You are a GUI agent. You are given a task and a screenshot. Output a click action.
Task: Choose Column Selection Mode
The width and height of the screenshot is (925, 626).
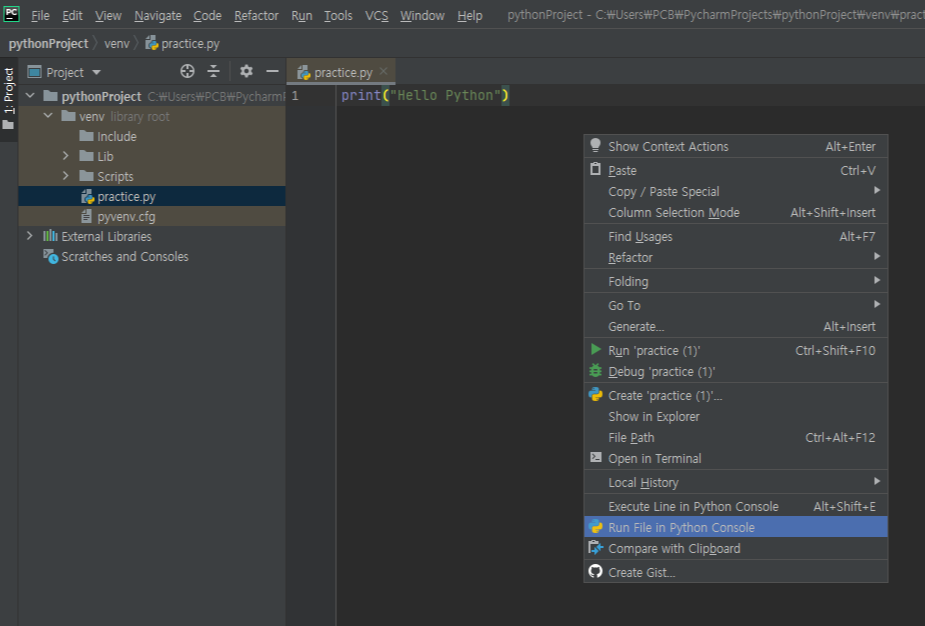[x=736, y=212]
